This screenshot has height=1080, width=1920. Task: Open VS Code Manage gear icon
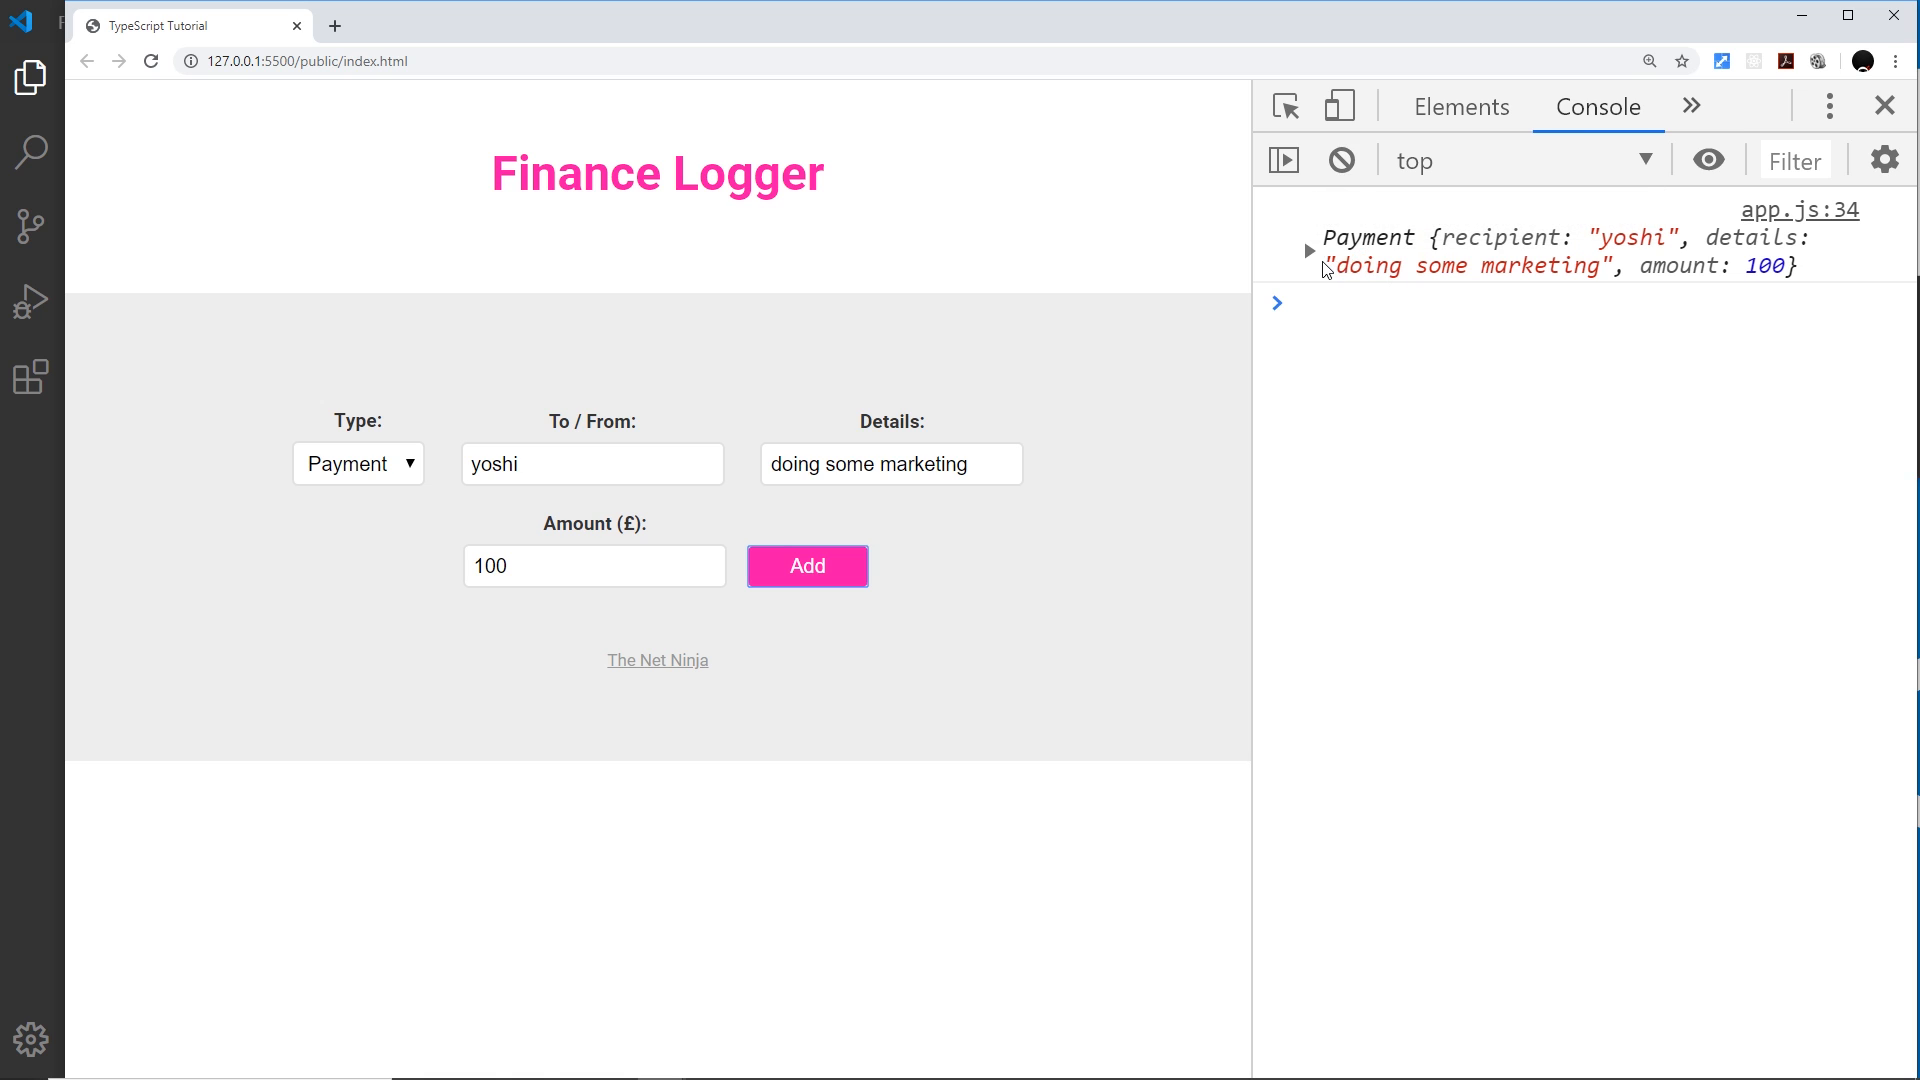point(31,1040)
